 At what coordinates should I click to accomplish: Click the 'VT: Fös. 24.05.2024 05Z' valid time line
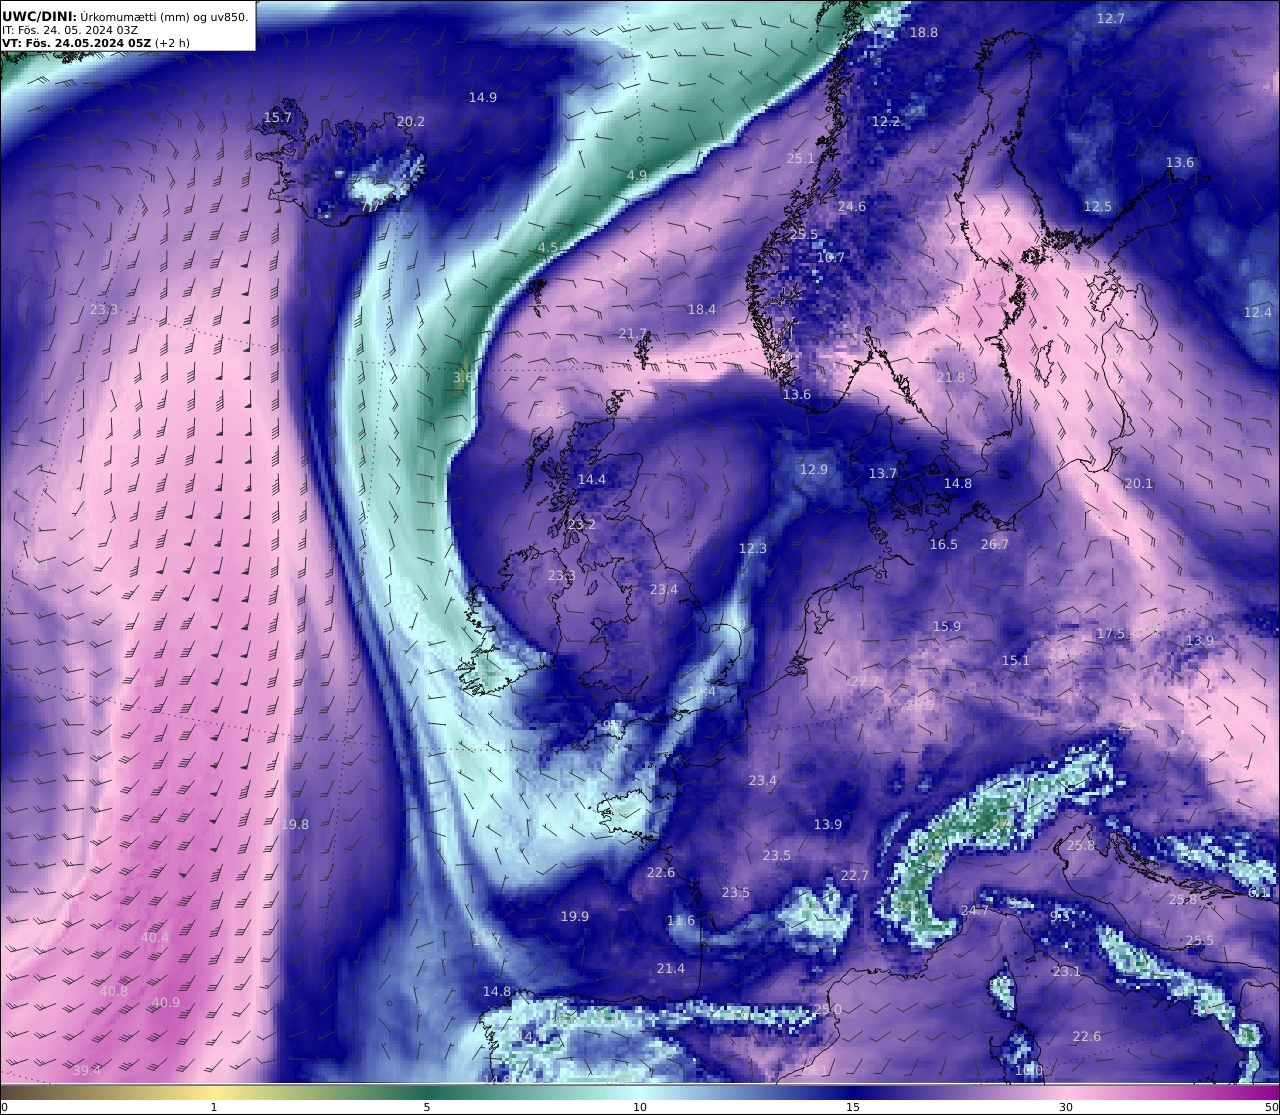coord(96,43)
